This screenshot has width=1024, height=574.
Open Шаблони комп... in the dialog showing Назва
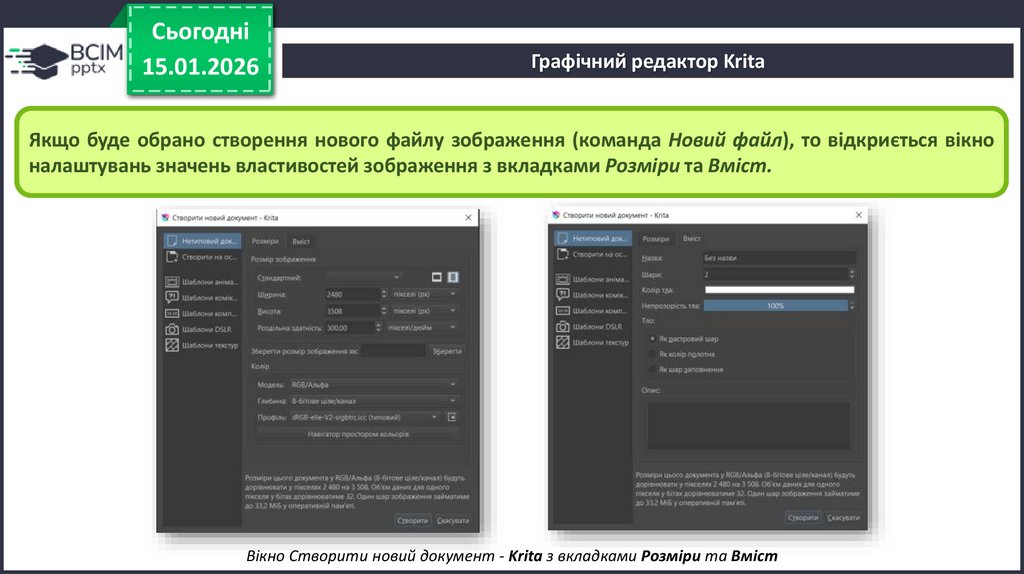(x=593, y=311)
